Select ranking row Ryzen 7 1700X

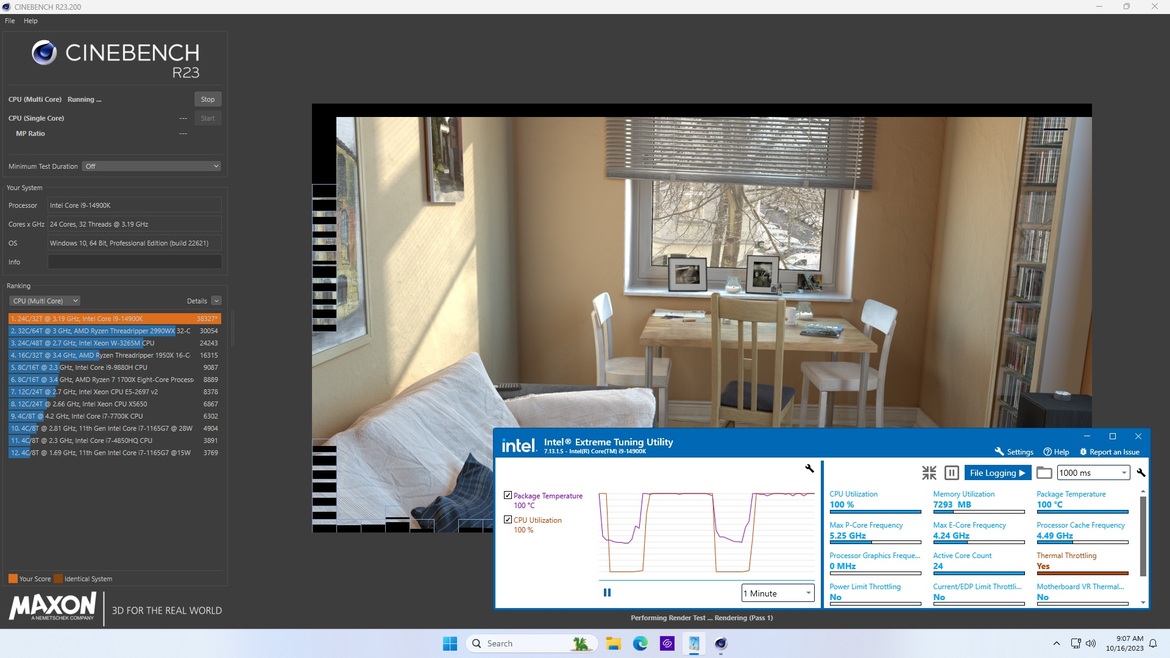pos(114,380)
